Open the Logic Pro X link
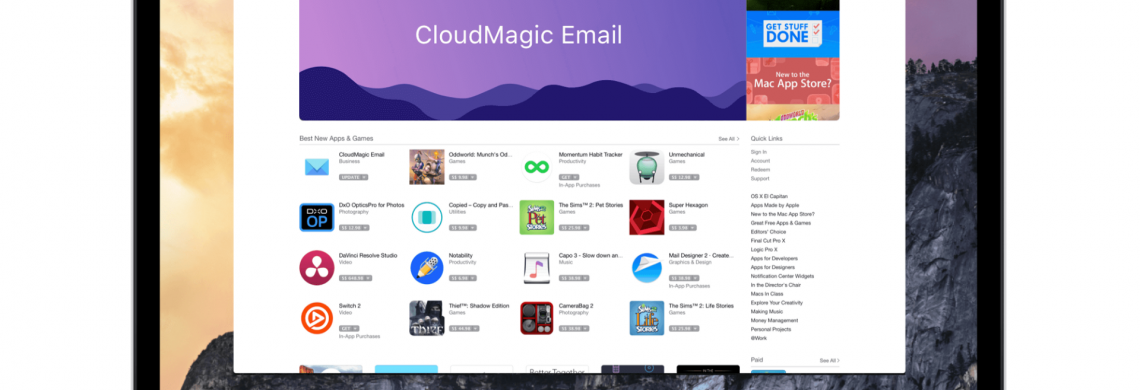 pos(764,250)
